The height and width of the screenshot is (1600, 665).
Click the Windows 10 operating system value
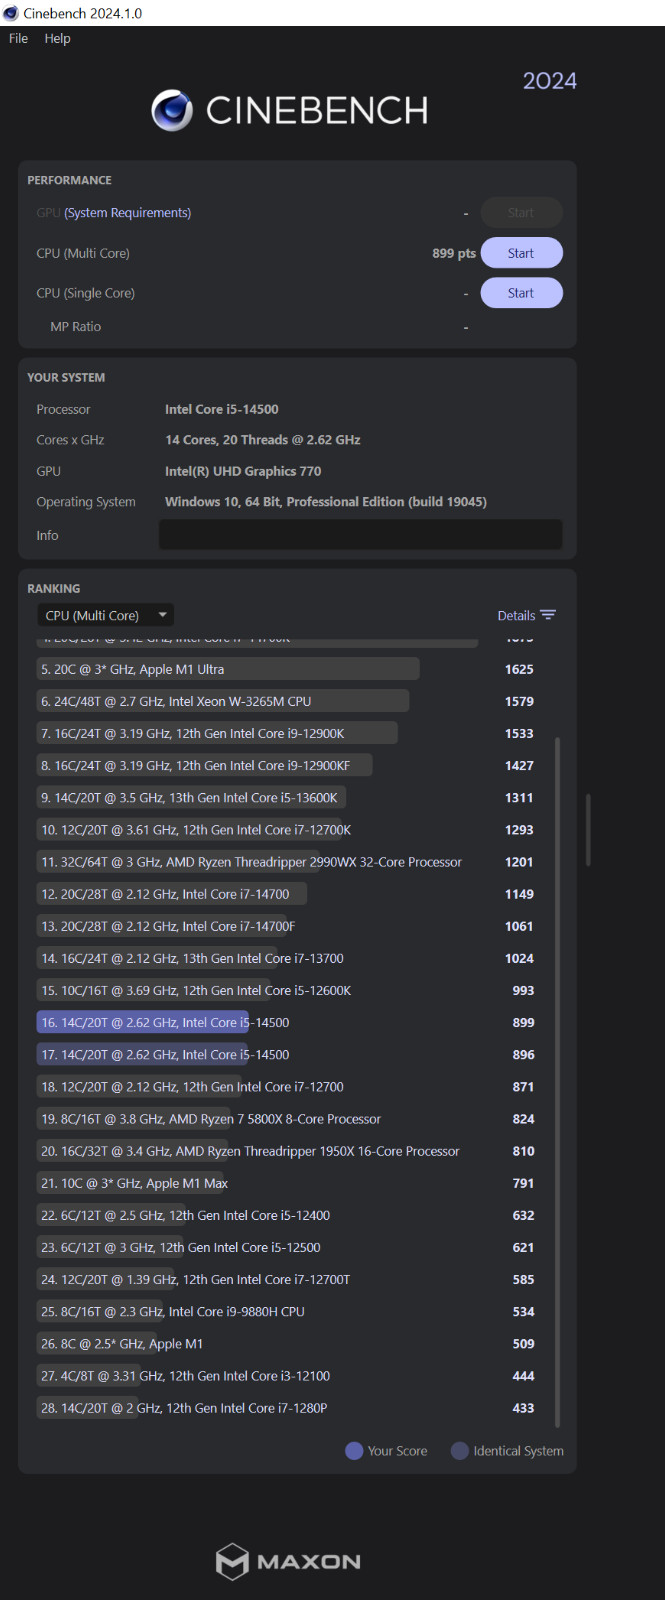point(326,502)
